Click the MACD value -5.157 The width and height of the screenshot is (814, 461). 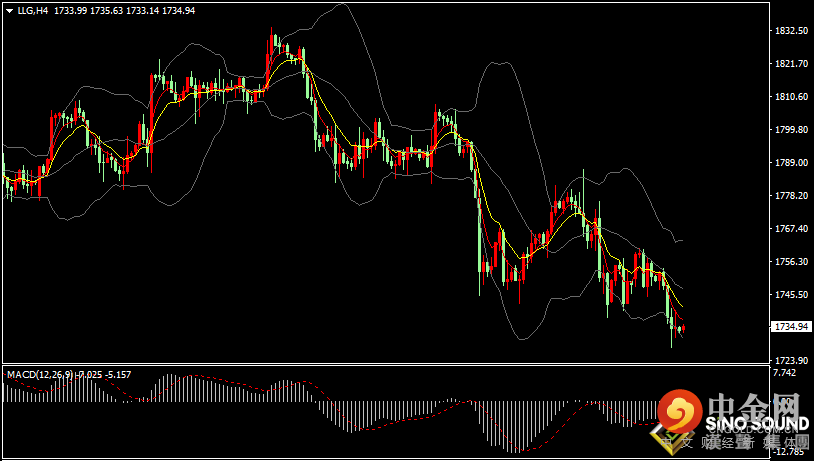(118, 374)
